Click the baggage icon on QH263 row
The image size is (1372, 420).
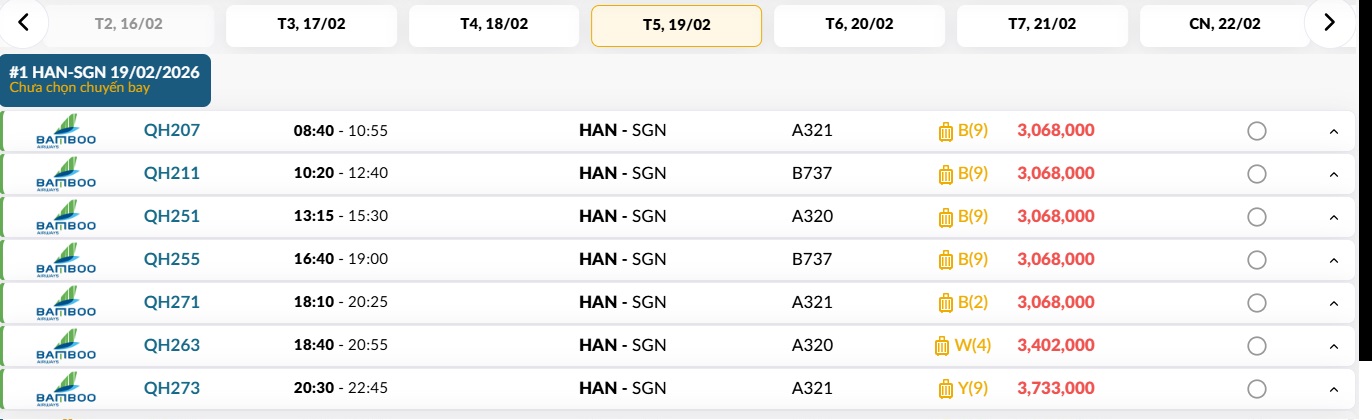(x=940, y=346)
